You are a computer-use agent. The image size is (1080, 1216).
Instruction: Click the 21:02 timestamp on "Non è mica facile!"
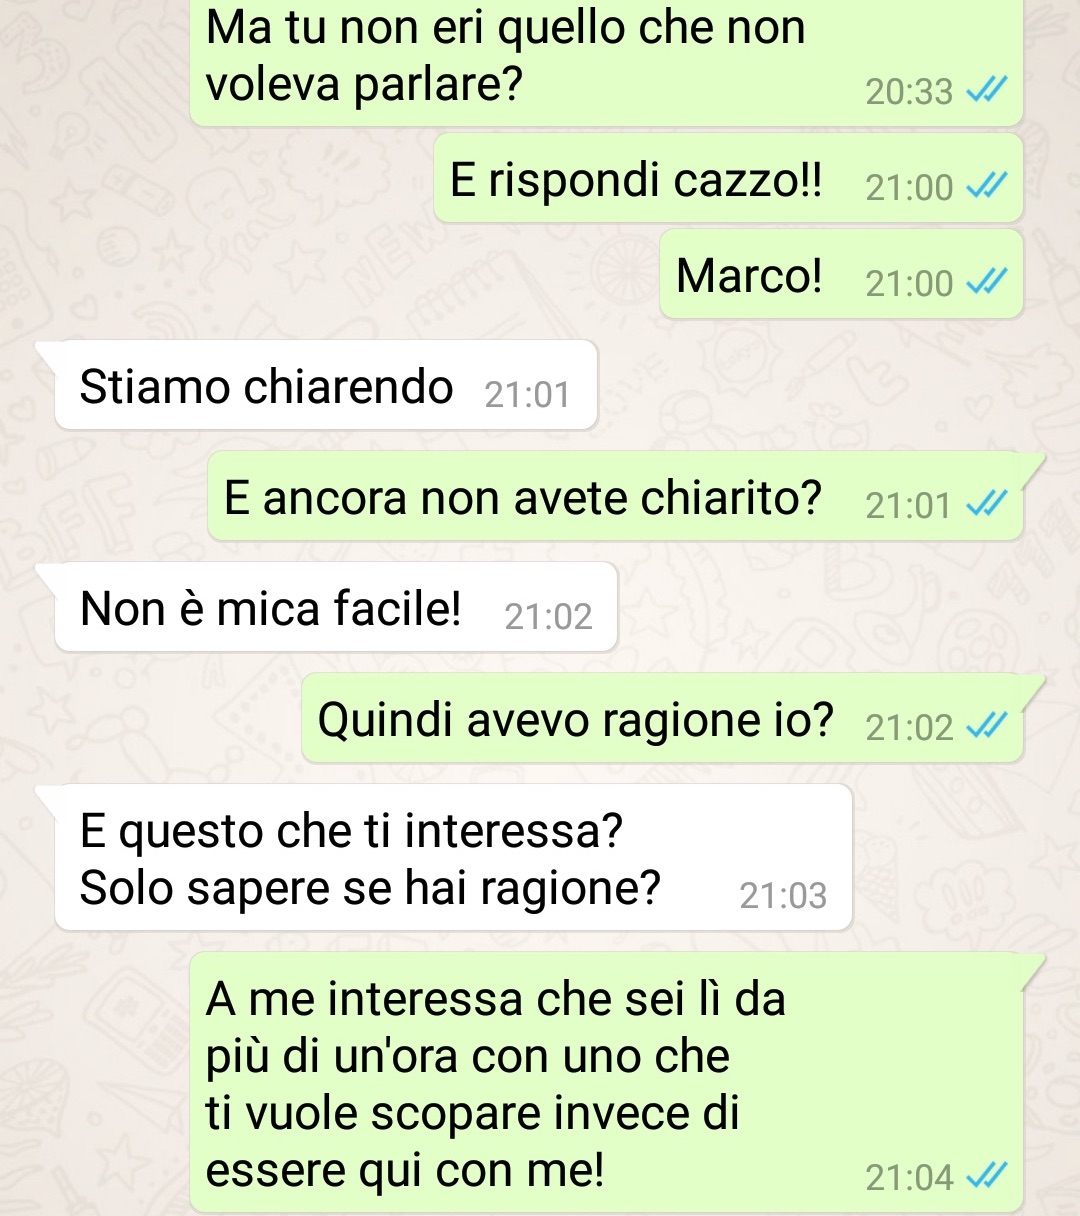click(x=548, y=617)
